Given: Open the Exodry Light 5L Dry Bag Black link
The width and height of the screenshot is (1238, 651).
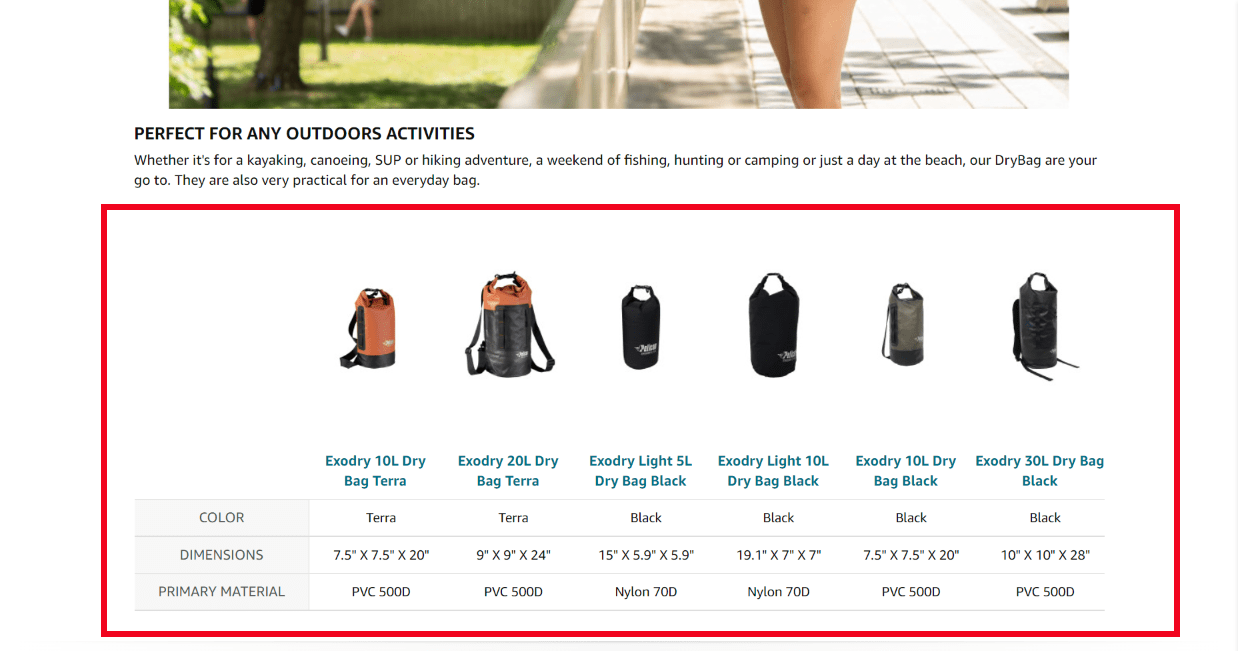Looking at the screenshot, I should [x=640, y=471].
